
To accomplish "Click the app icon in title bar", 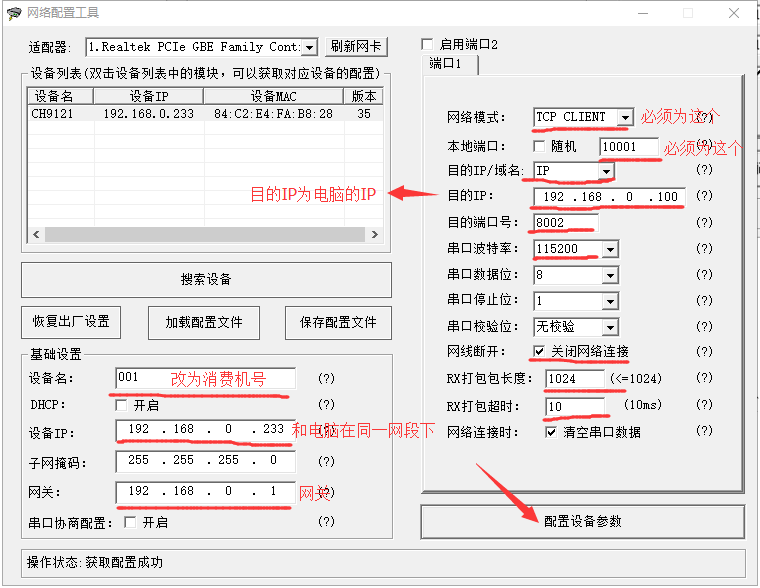I will [13, 13].
